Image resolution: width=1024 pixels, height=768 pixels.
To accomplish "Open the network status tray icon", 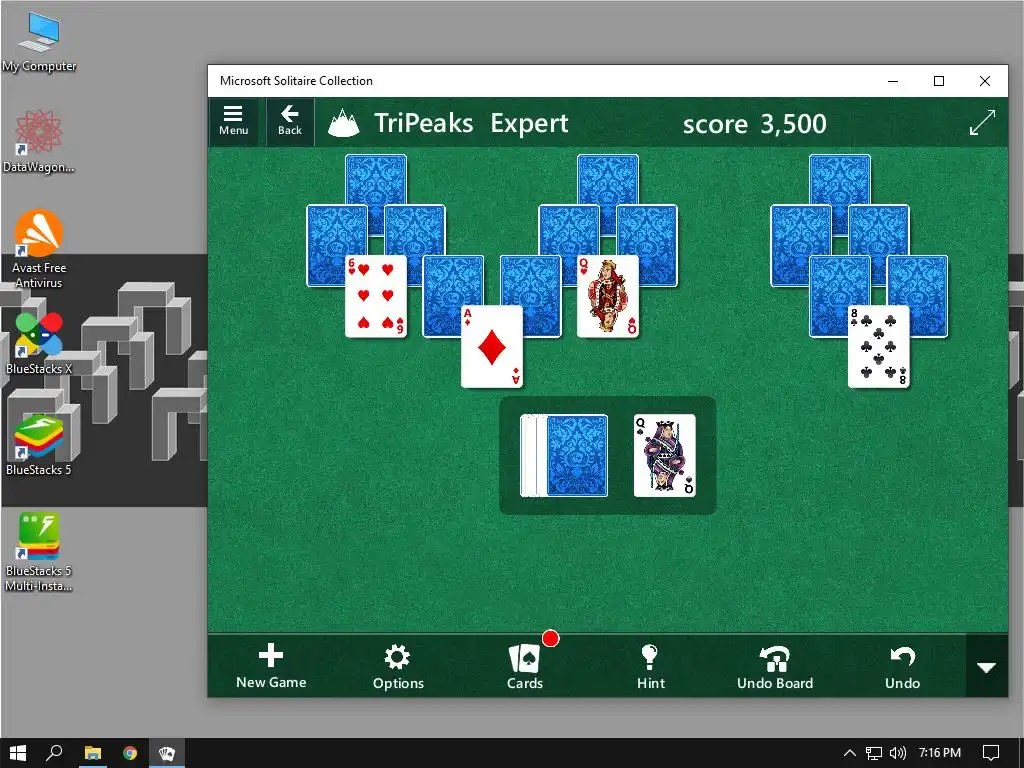I will (874, 753).
